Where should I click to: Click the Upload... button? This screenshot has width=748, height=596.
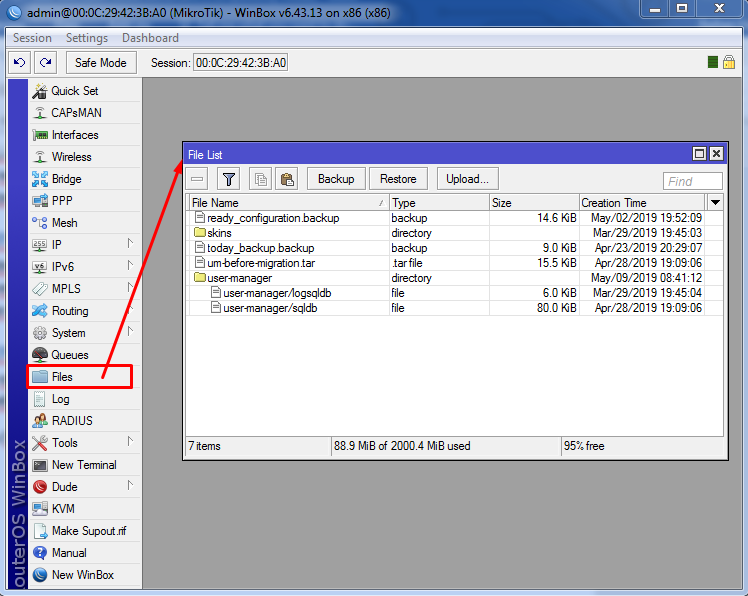[468, 179]
